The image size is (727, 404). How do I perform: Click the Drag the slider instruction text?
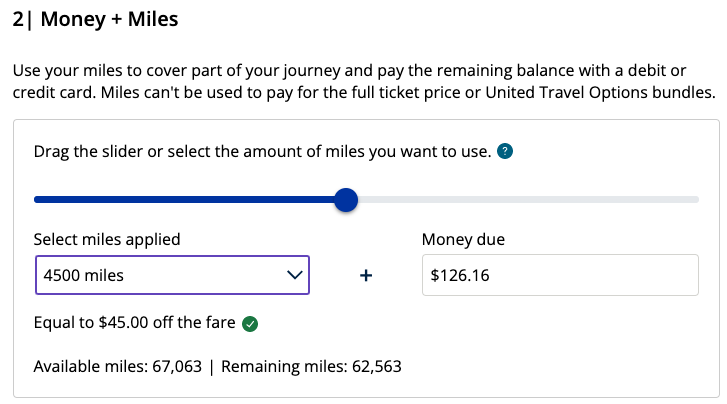(x=261, y=152)
